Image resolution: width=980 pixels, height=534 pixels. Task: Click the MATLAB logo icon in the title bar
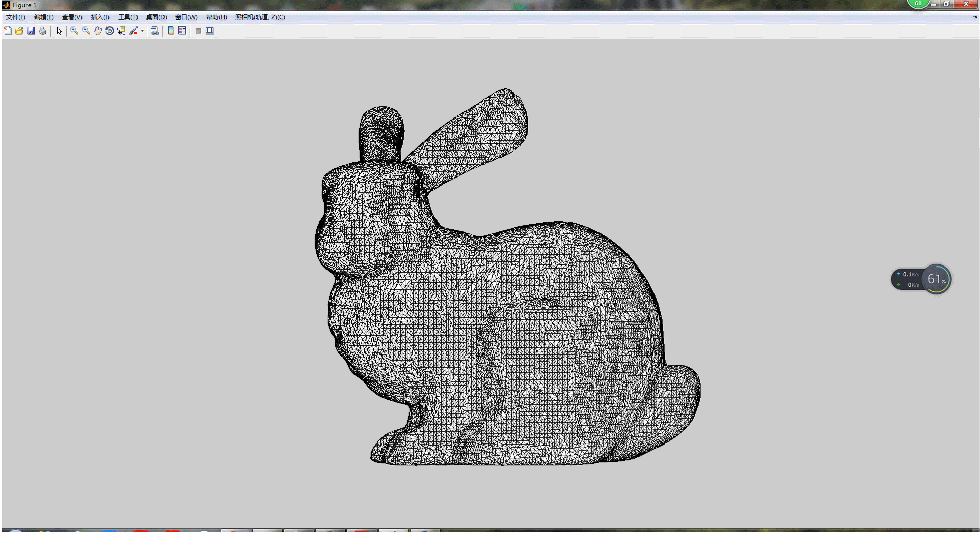[6, 5]
